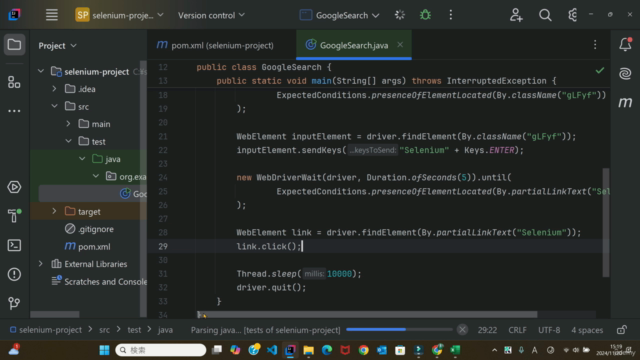
Task: Collapse the test folder
Action: point(68,141)
